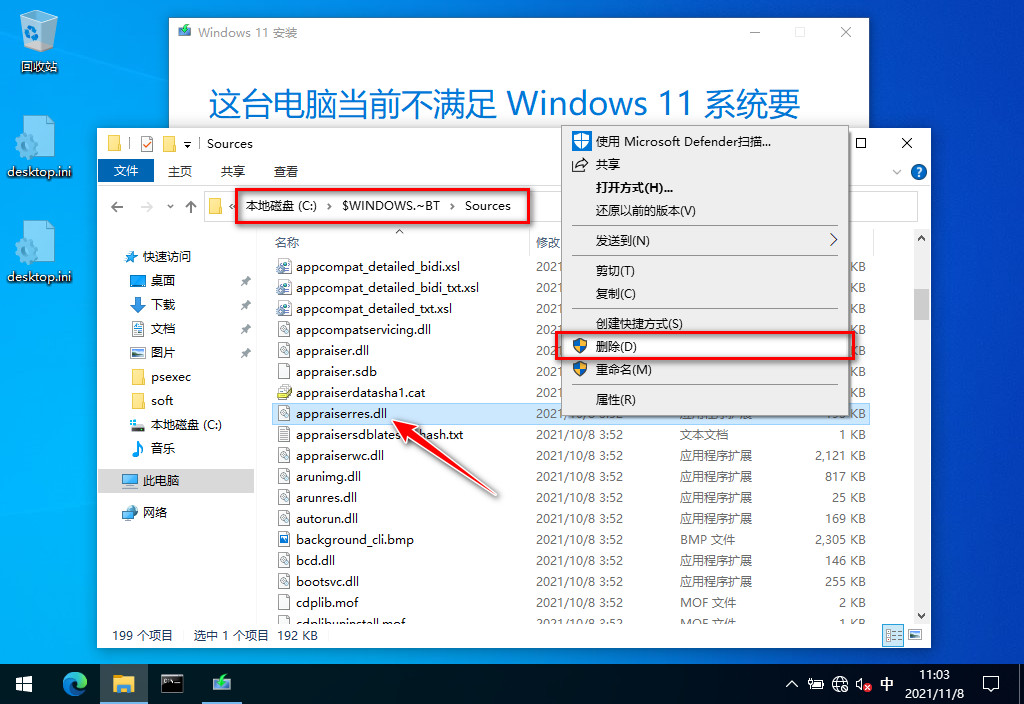Unpin 桌面 using its pin icon
1024x704 pixels.
point(246,281)
